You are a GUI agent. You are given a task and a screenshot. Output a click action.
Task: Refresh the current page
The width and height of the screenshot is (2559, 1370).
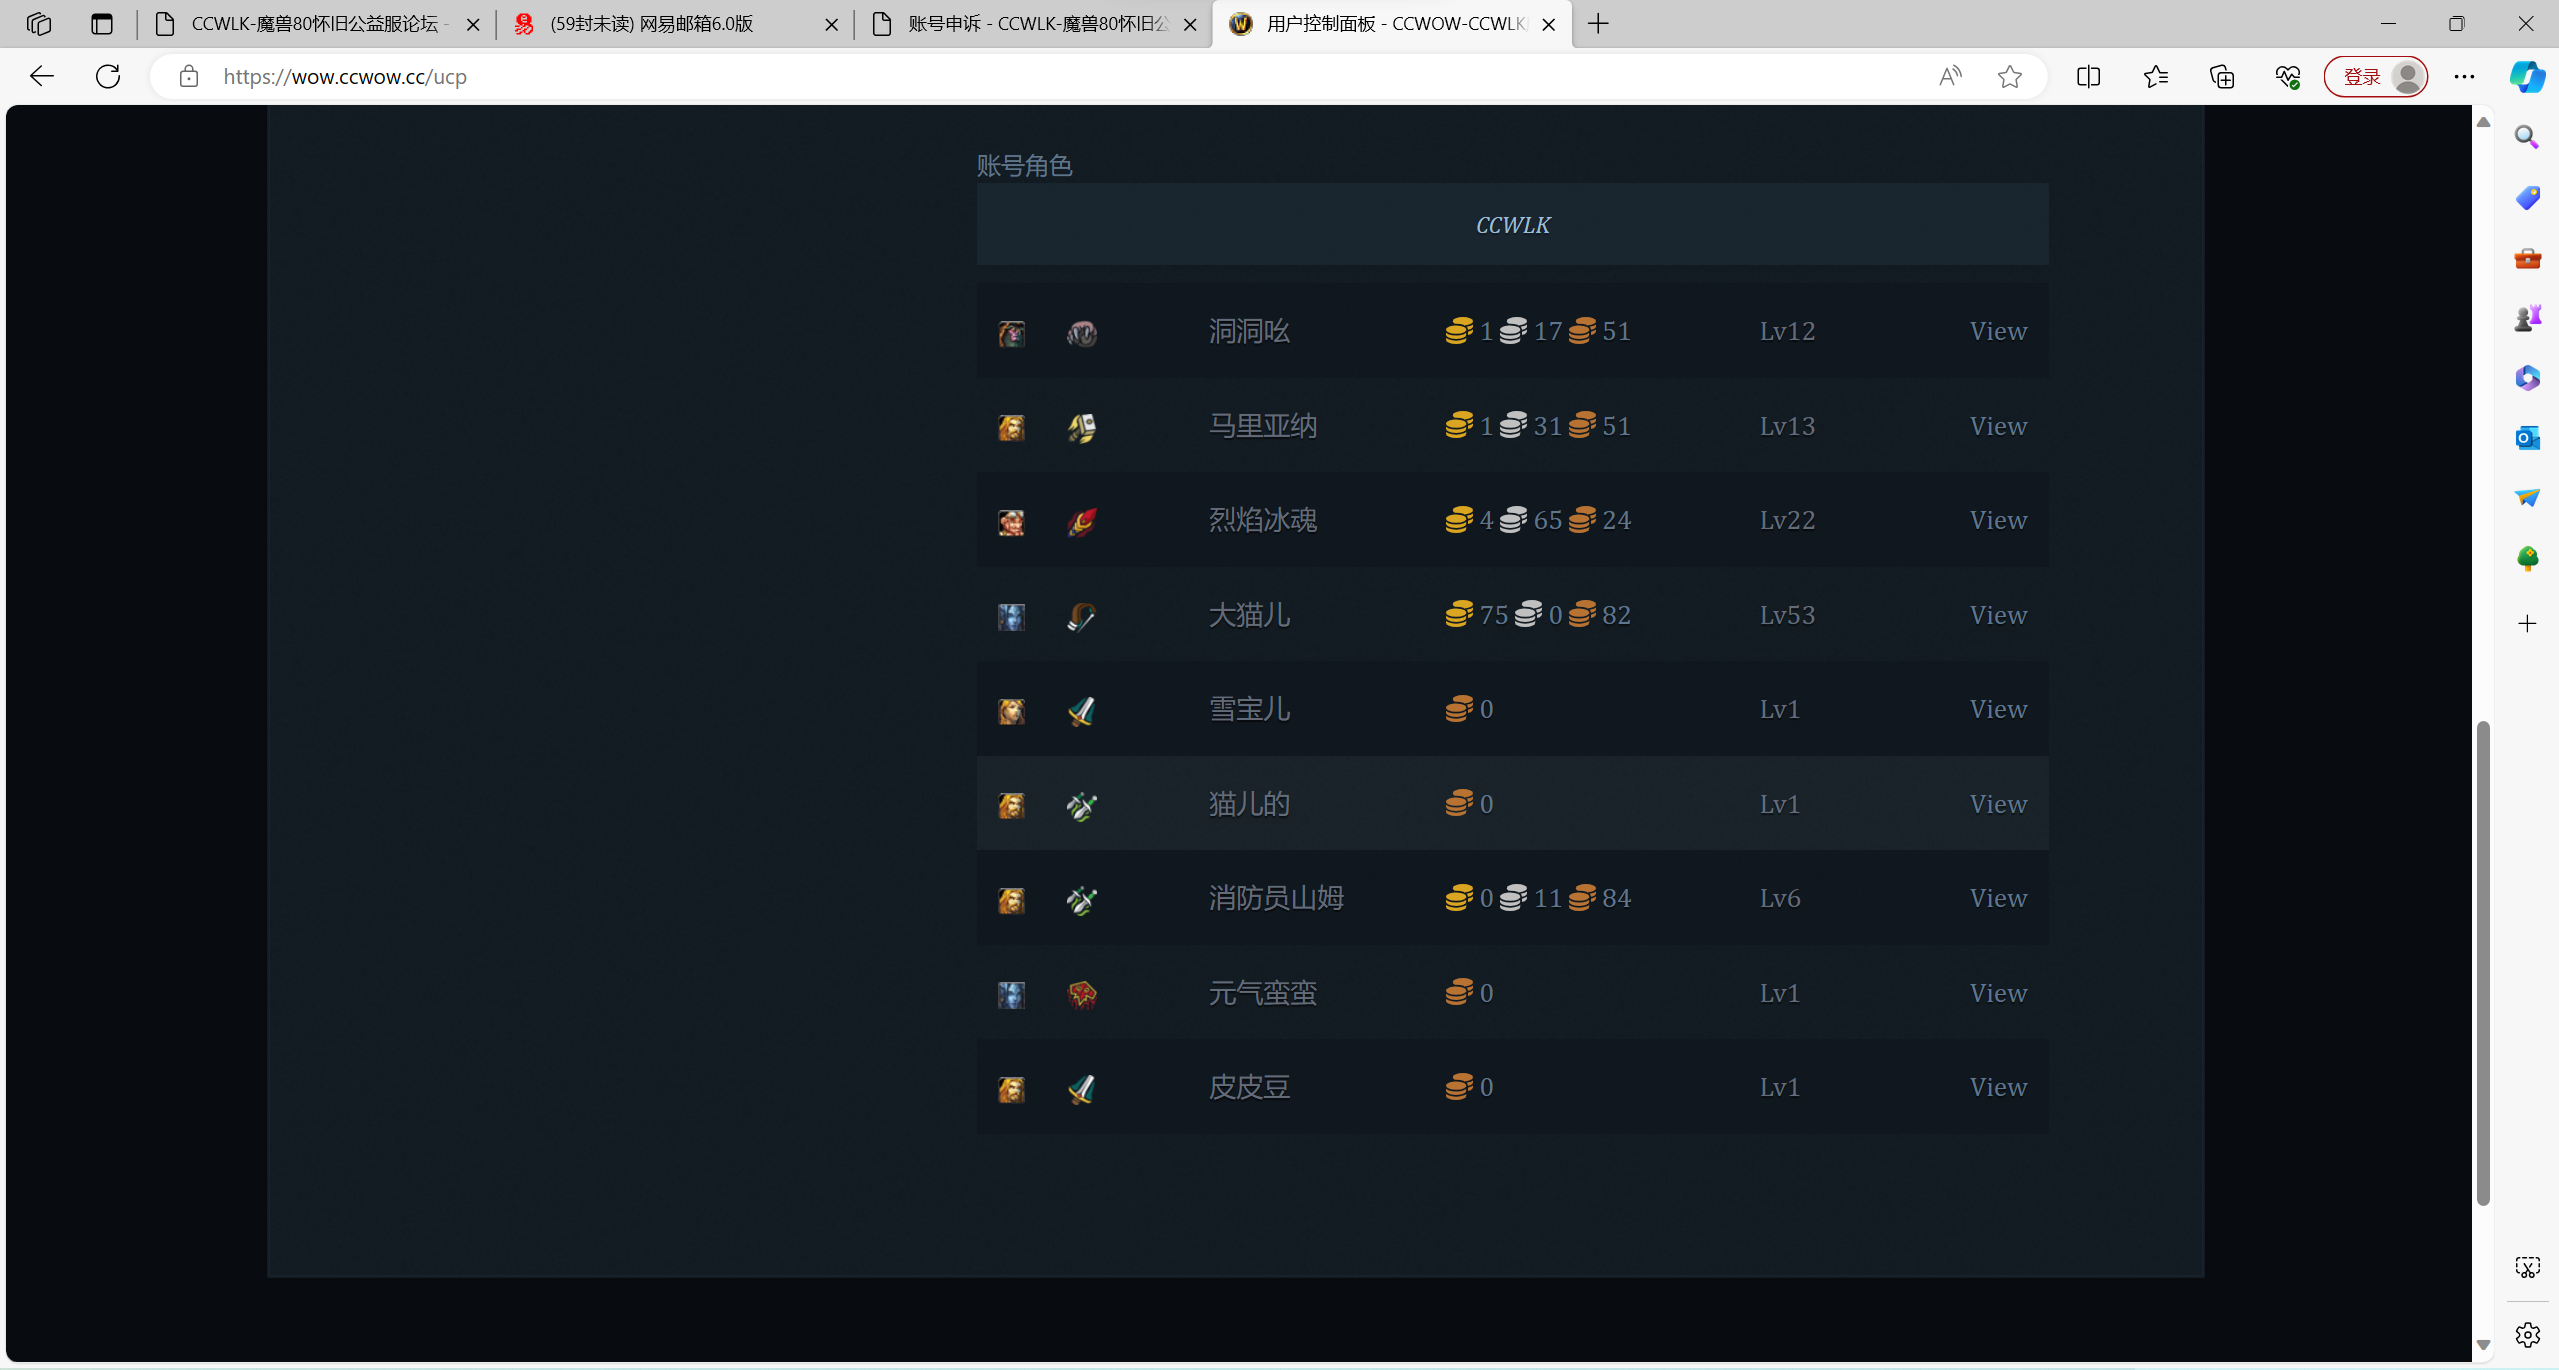click(107, 76)
